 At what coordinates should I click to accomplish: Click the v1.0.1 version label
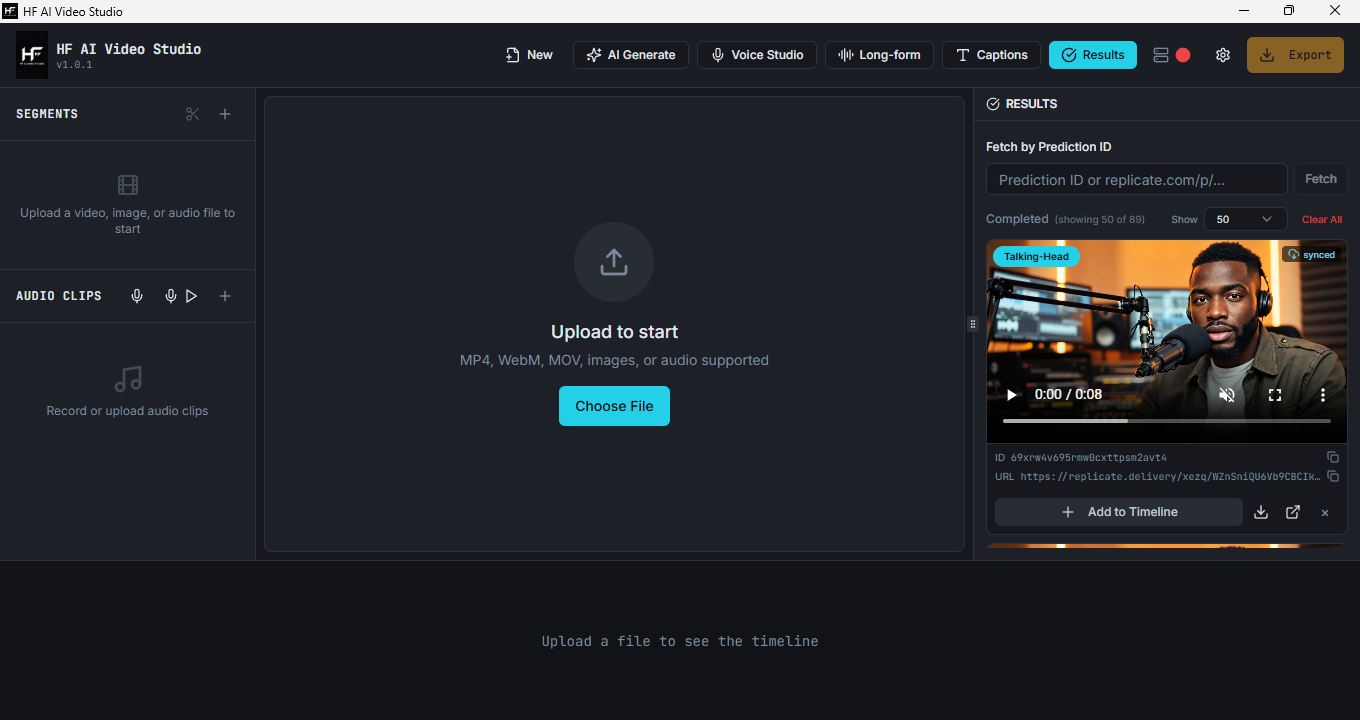tap(74, 65)
